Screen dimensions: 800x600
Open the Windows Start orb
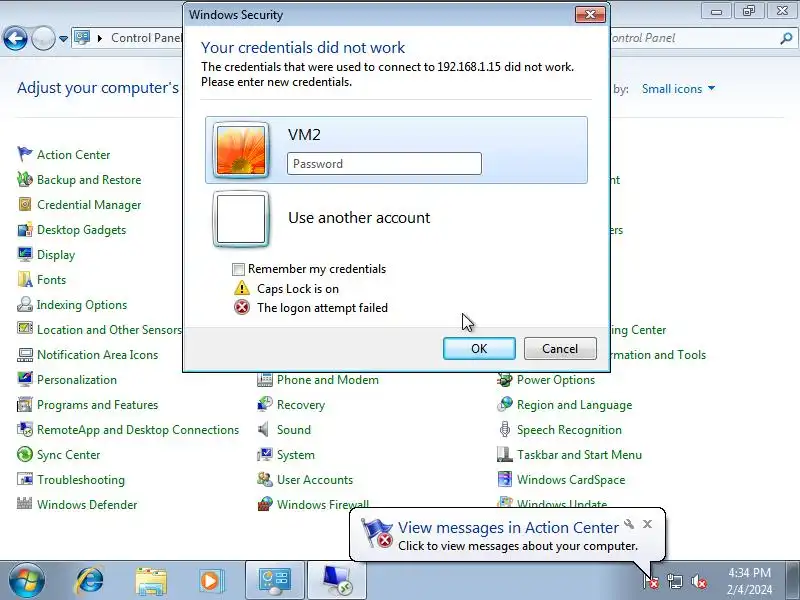[26, 581]
